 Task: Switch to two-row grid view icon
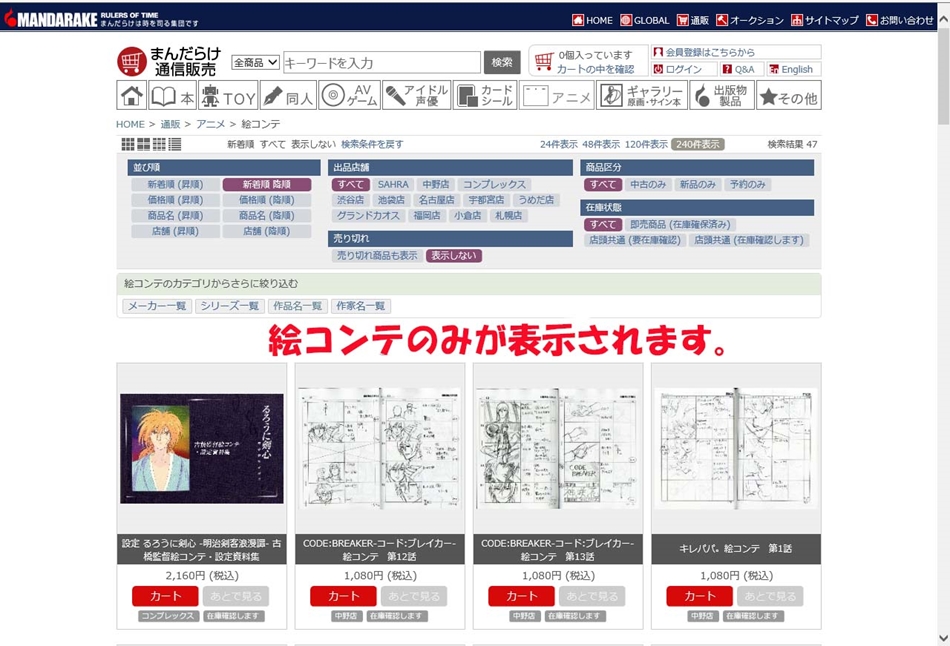click(x=144, y=144)
